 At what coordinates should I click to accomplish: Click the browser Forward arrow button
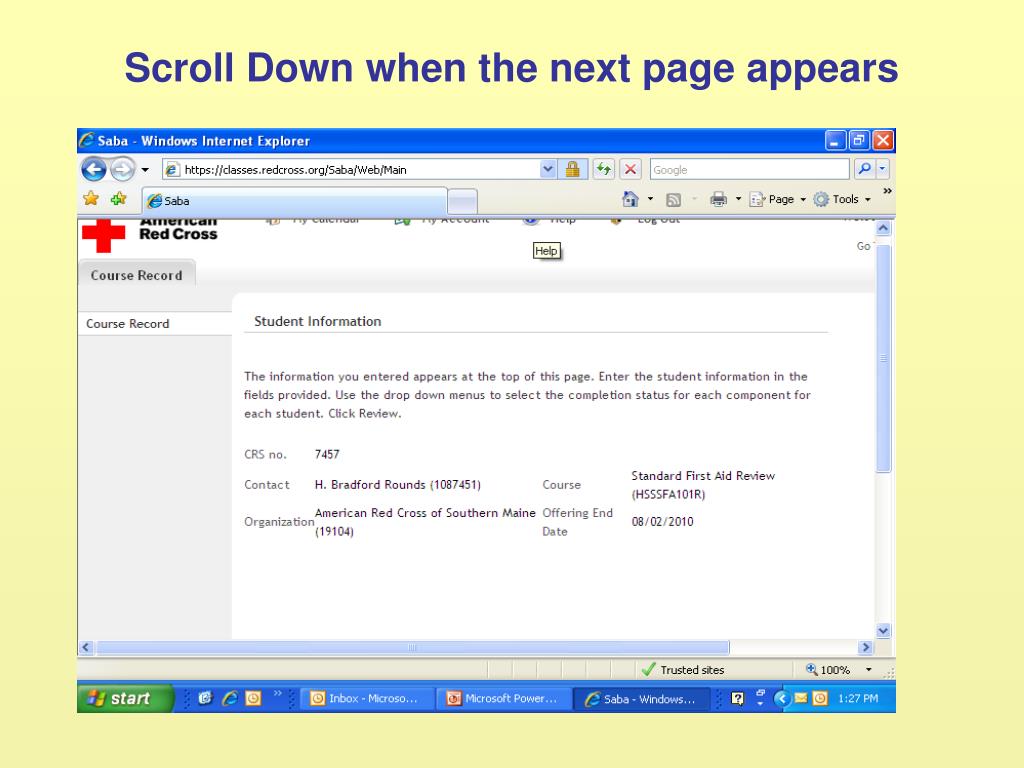(122, 170)
